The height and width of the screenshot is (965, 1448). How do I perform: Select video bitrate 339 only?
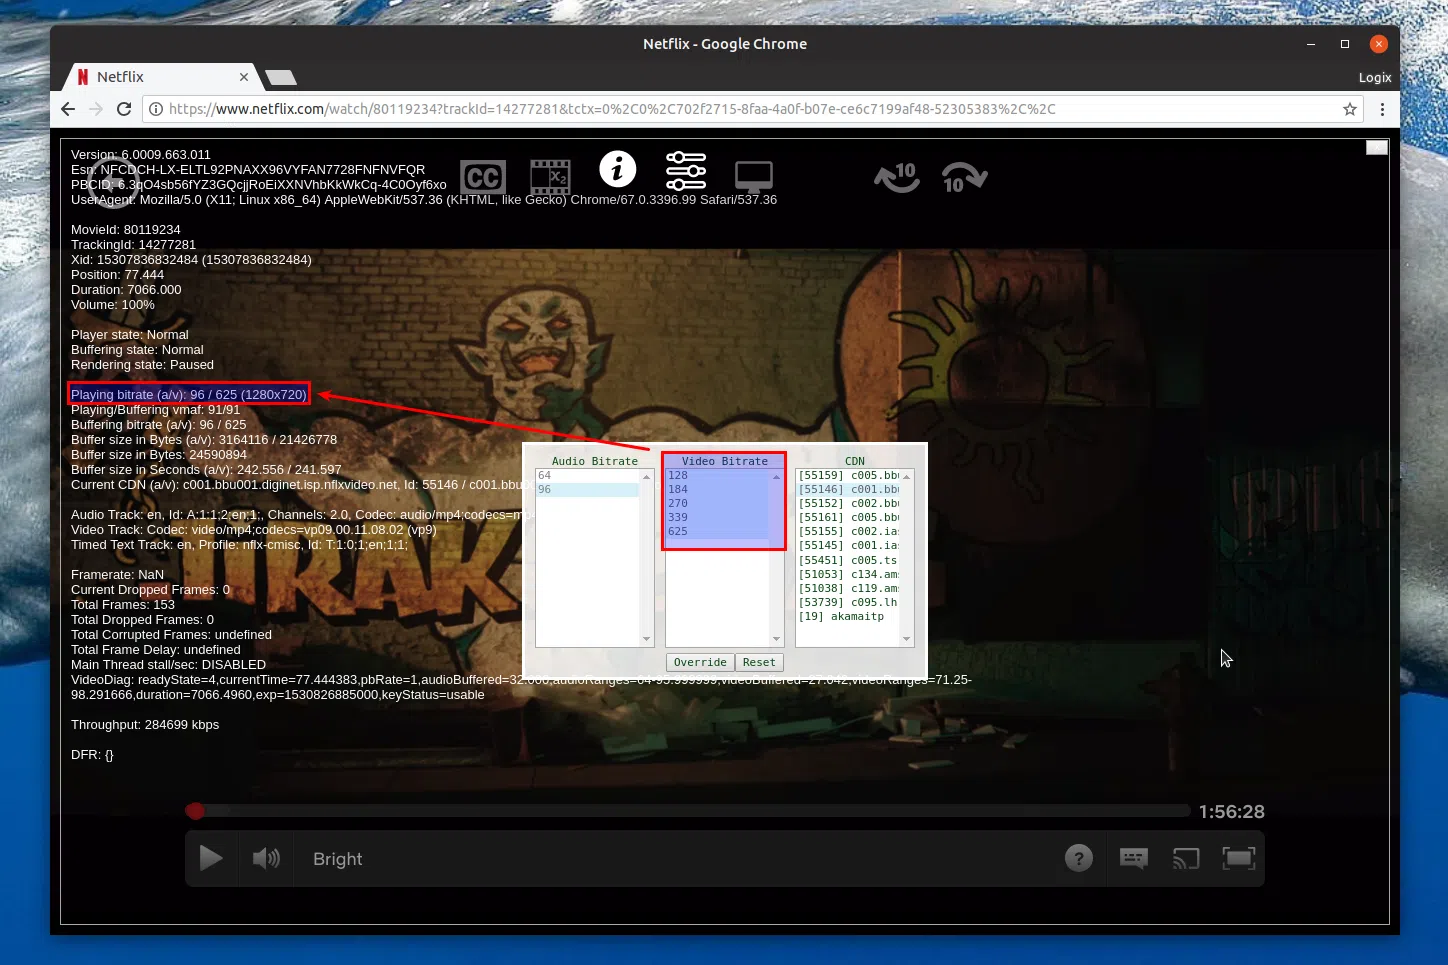pos(678,517)
